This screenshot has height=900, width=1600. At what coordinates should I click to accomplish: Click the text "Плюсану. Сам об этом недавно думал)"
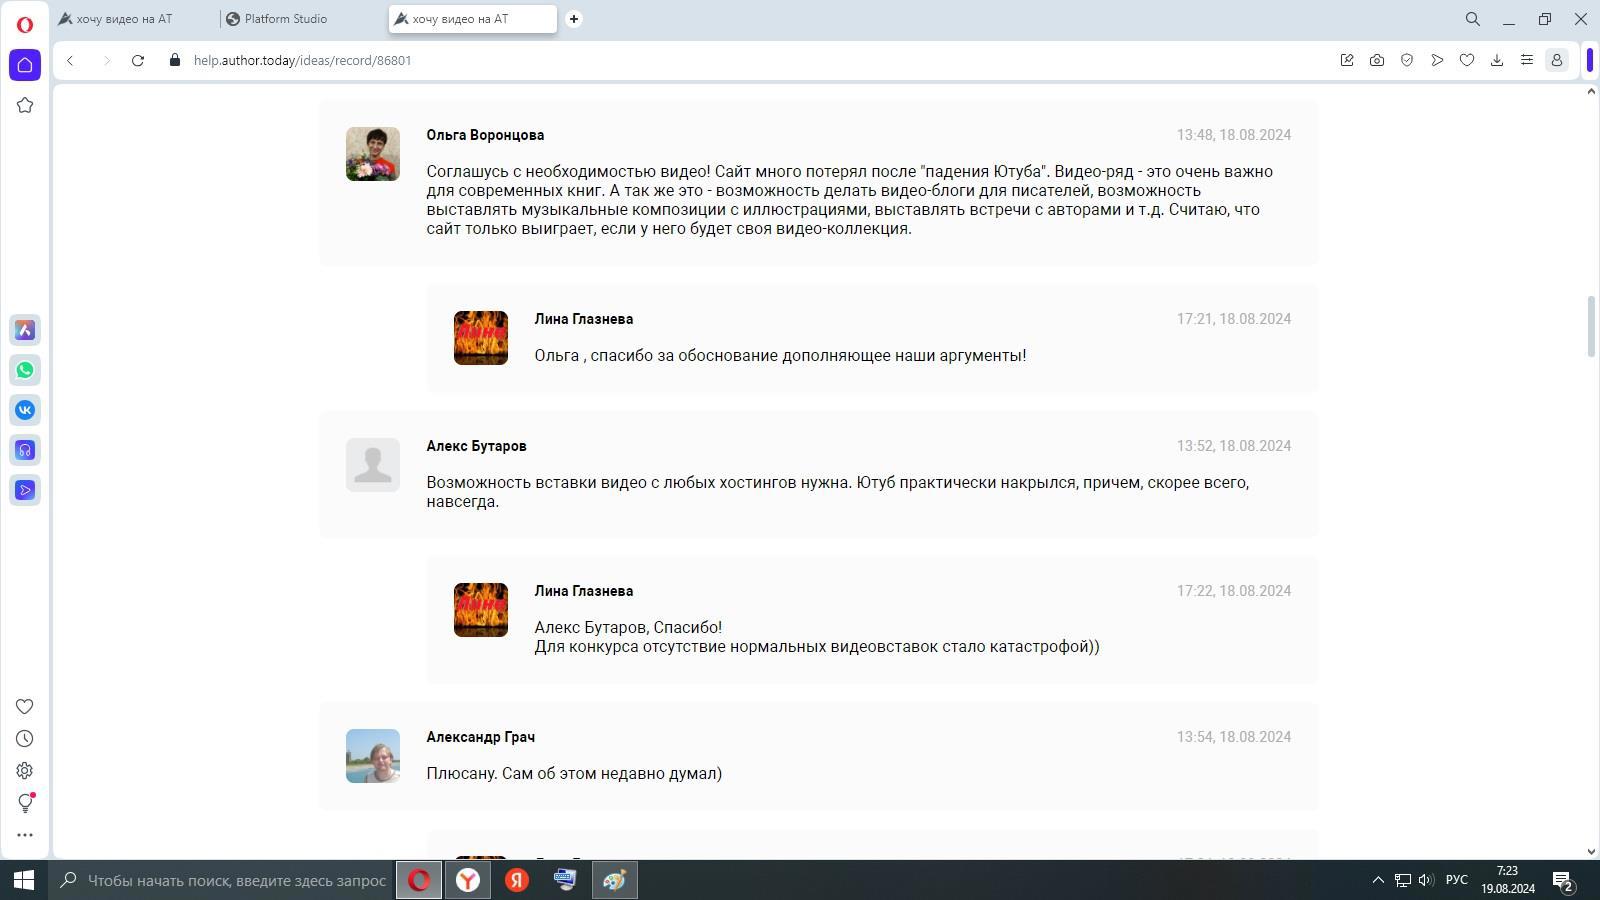[574, 773]
